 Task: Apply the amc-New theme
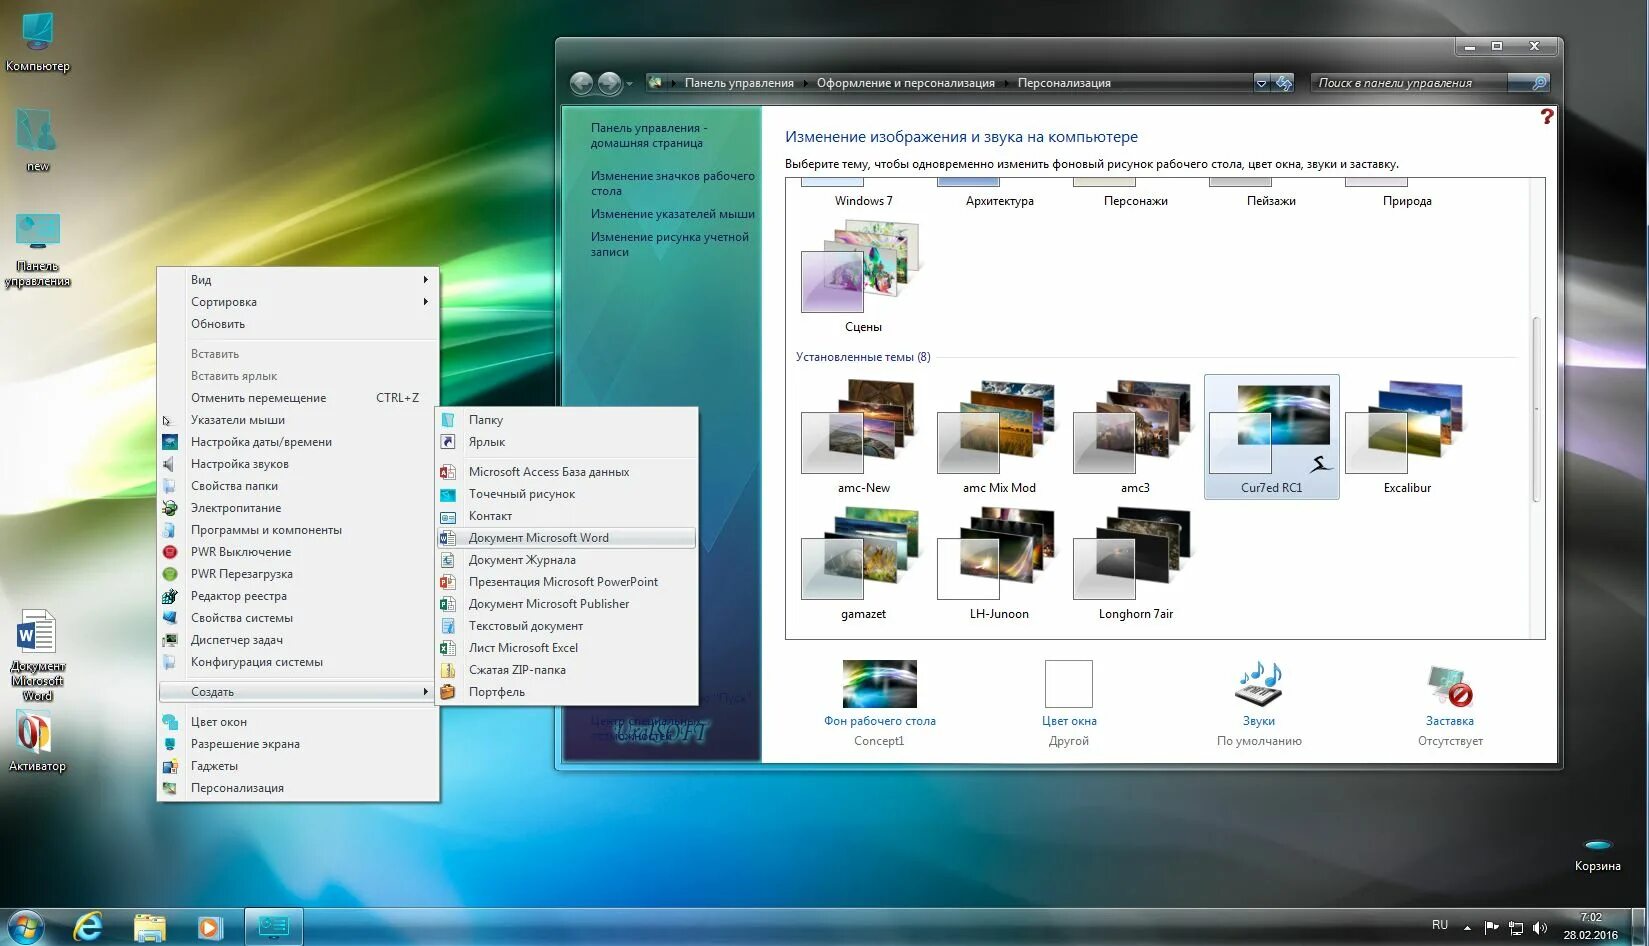(x=863, y=437)
